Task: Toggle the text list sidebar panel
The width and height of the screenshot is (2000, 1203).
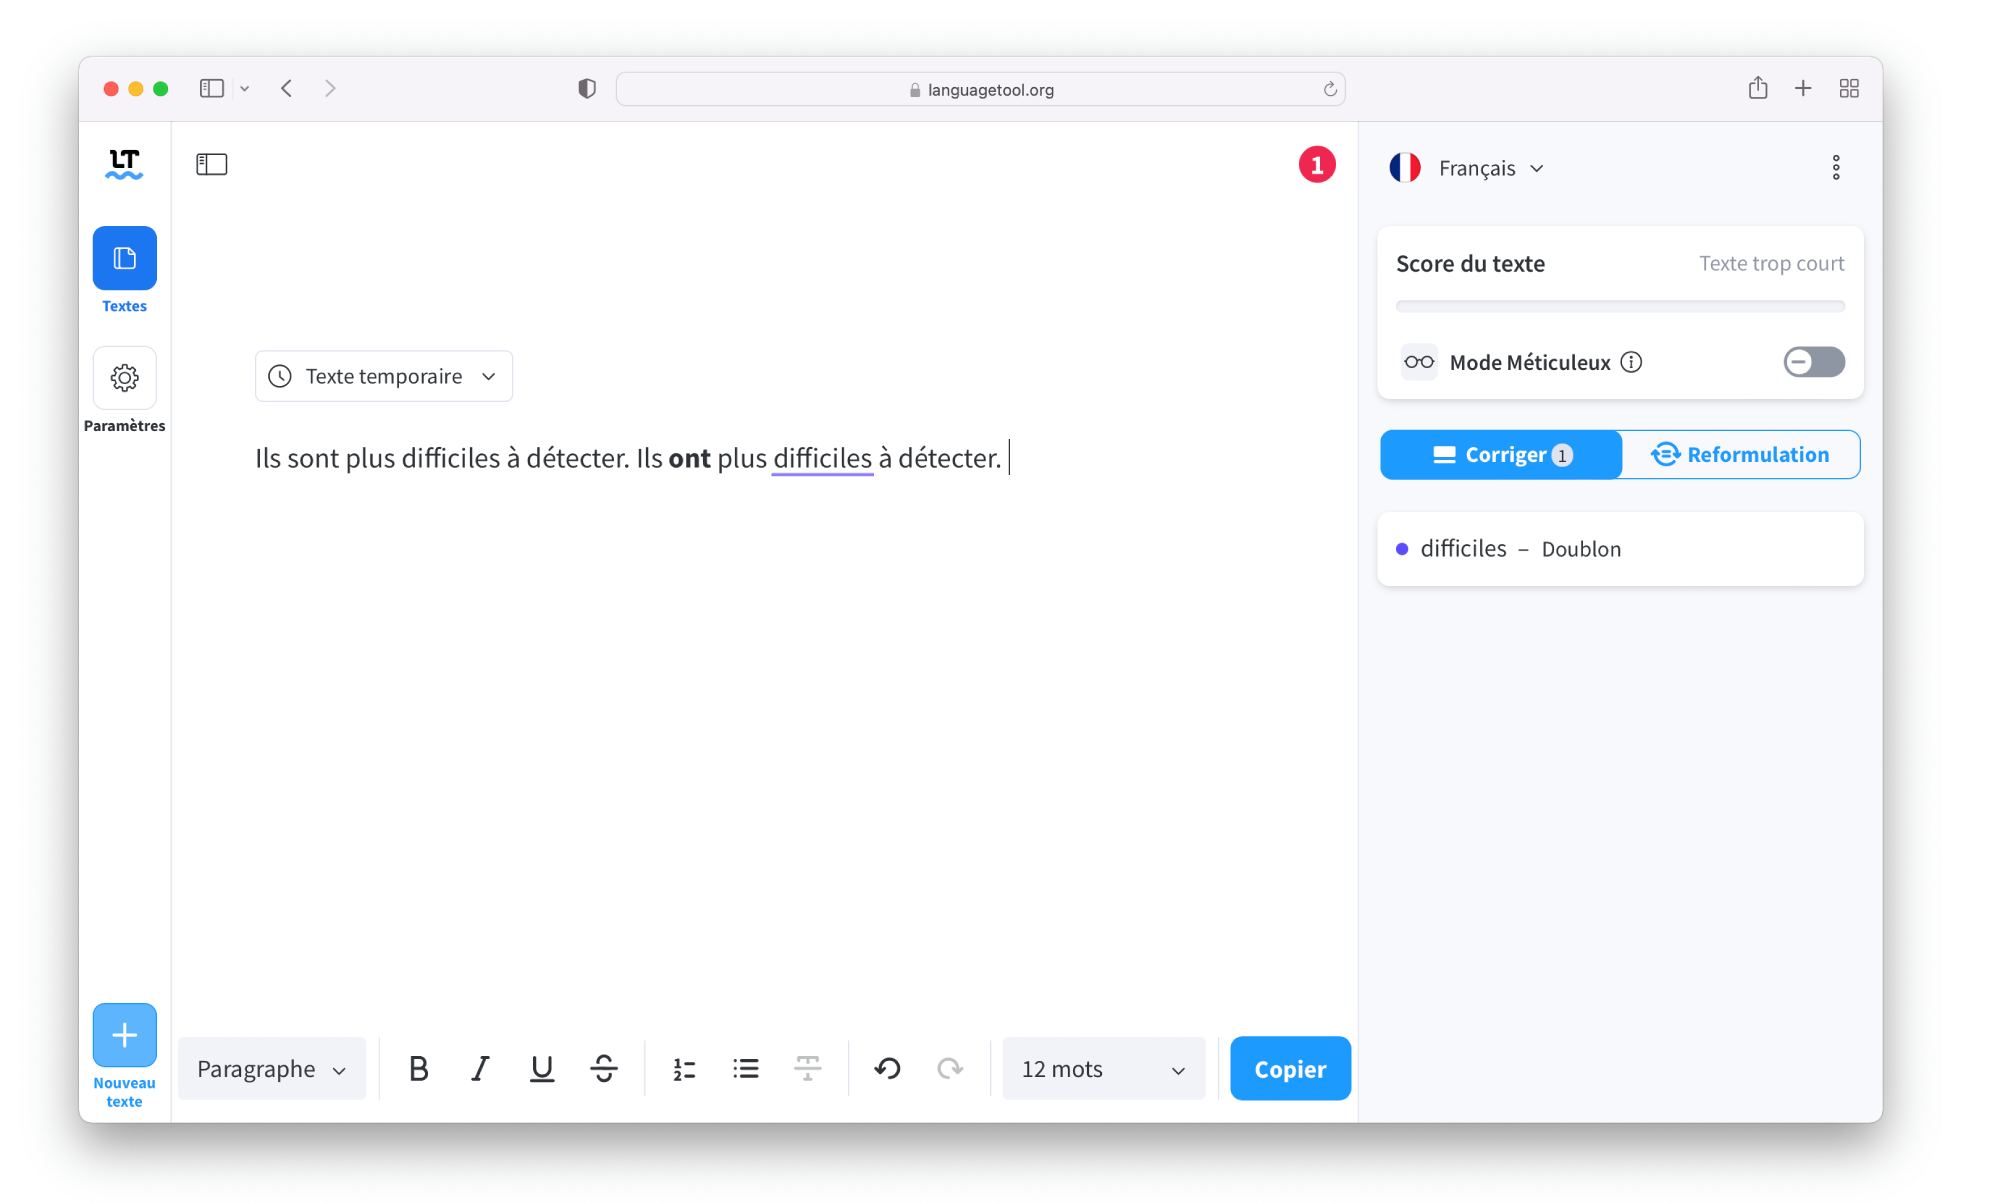Action: [x=212, y=164]
